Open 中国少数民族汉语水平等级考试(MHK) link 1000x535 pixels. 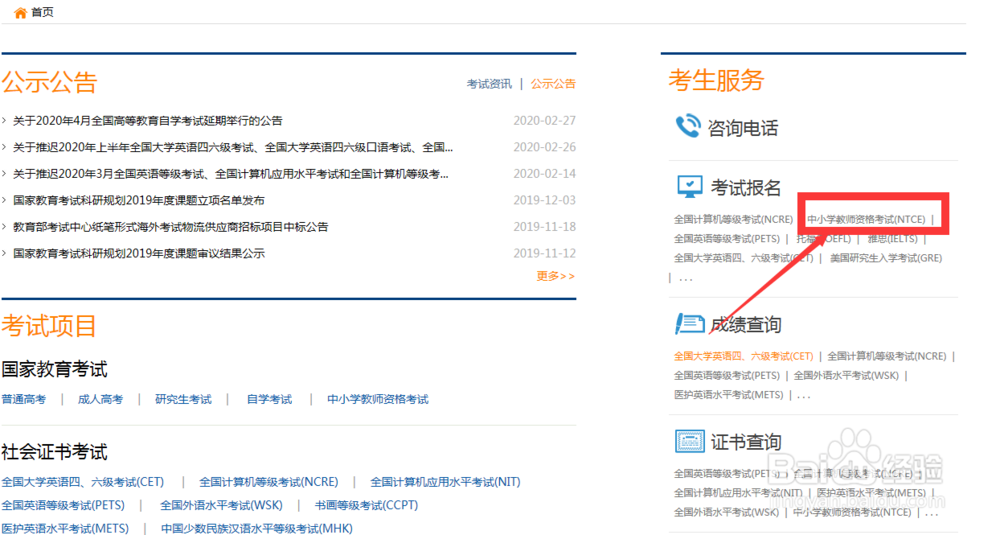tap(256, 528)
